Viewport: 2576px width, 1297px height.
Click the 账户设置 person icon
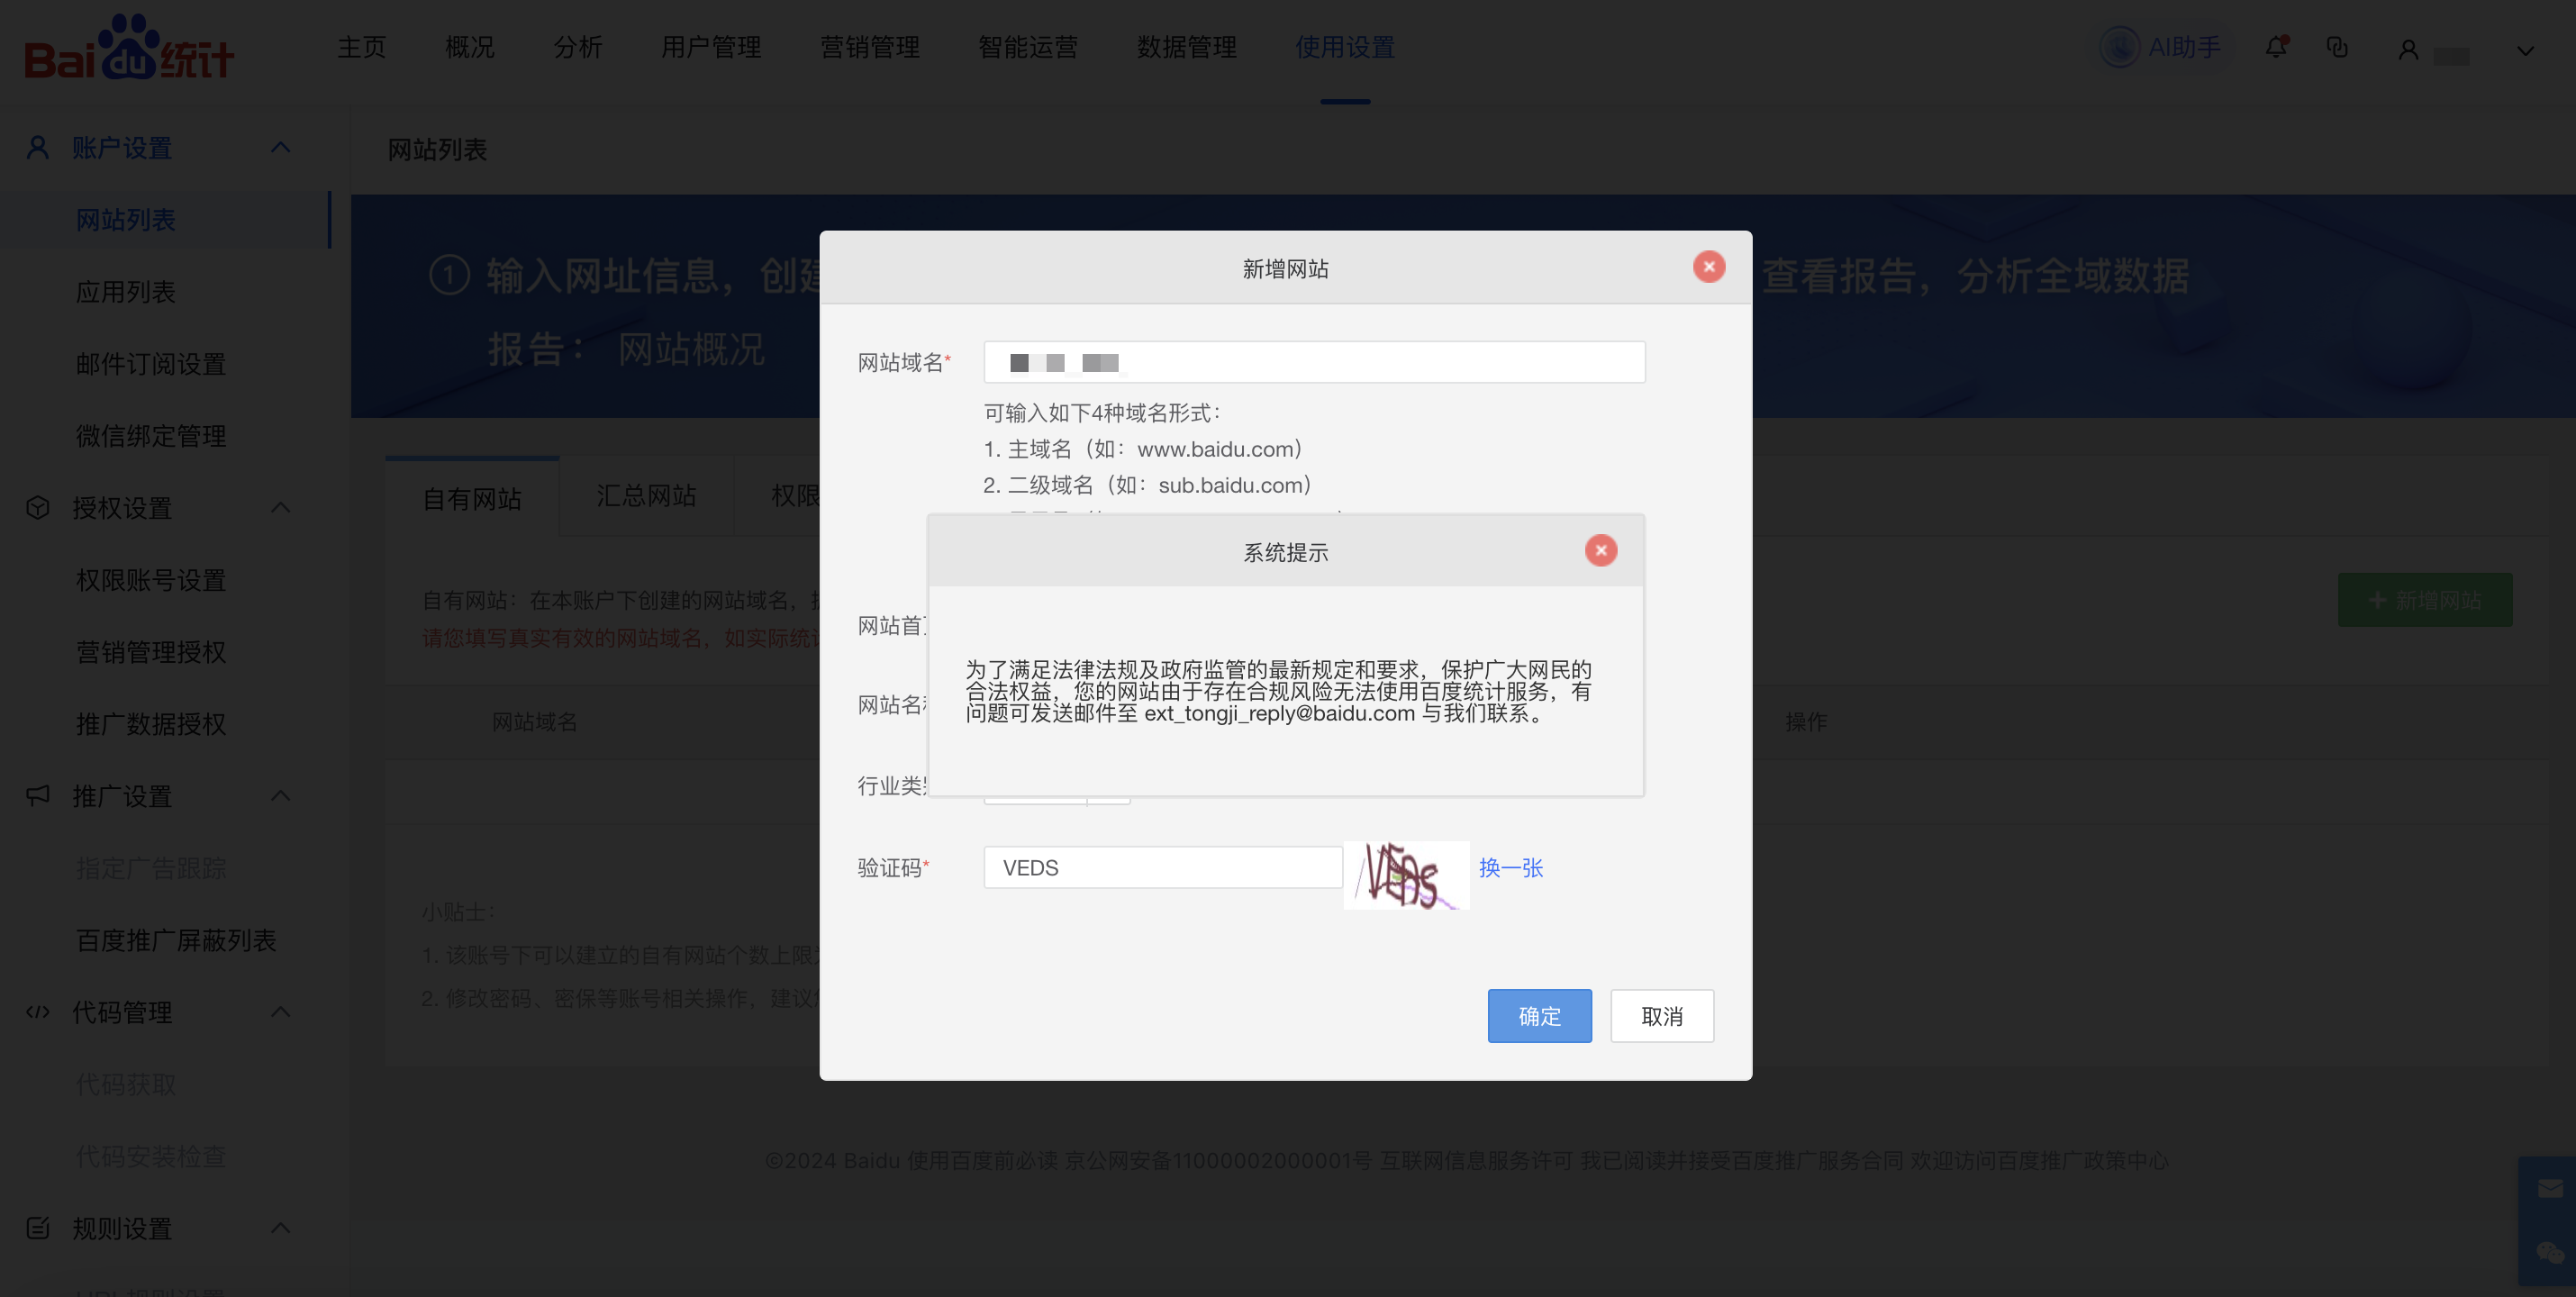click(x=38, y=147)
